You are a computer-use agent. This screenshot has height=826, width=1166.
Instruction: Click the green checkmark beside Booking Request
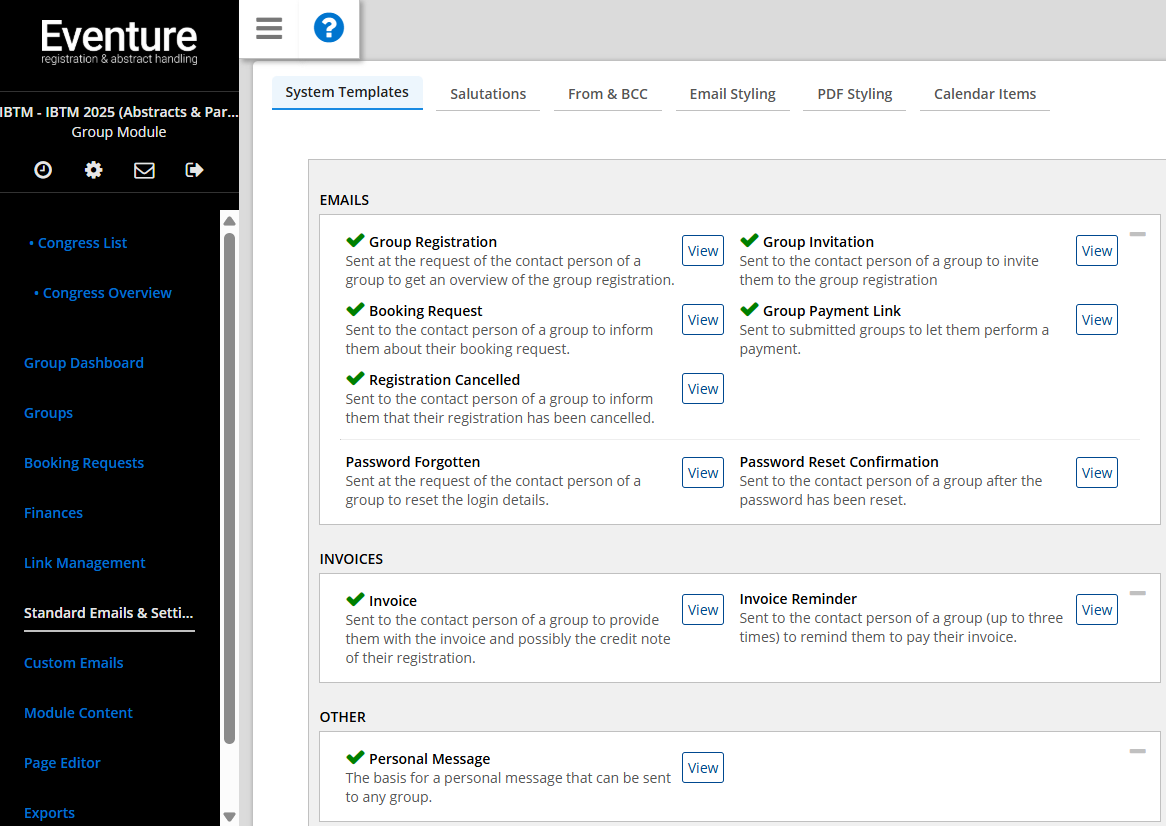355,309
